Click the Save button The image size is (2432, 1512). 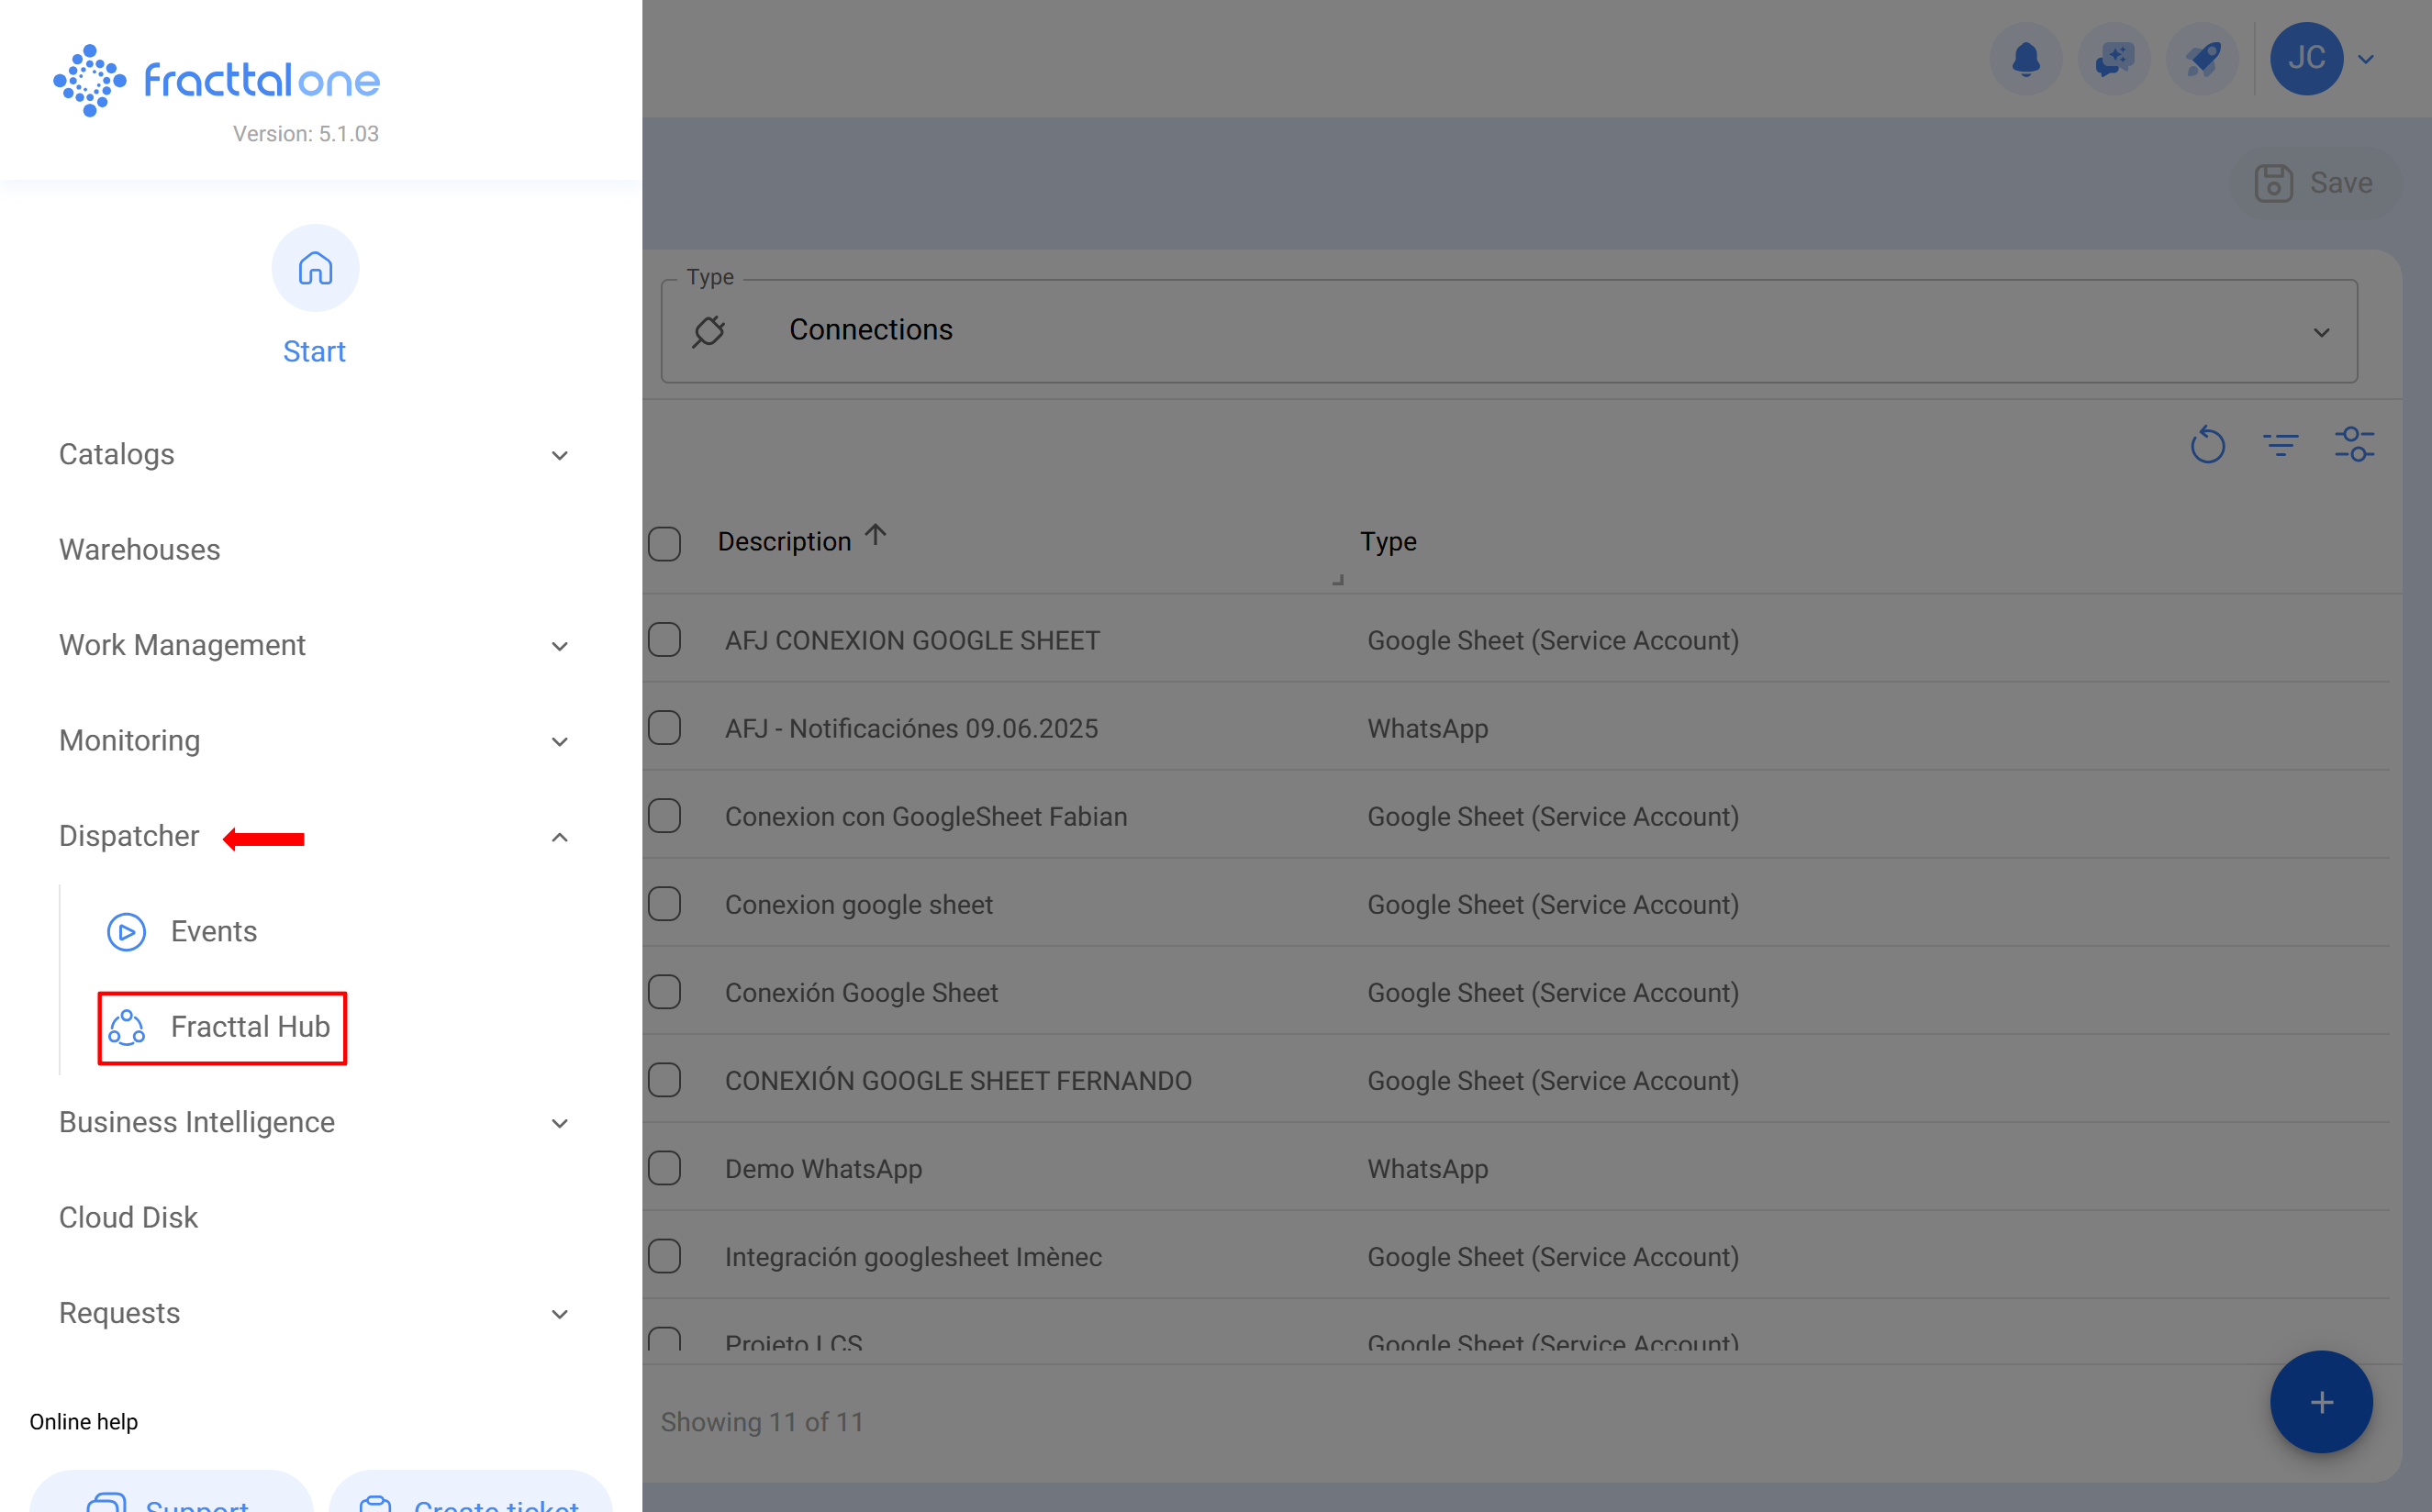pos(2317,182)
